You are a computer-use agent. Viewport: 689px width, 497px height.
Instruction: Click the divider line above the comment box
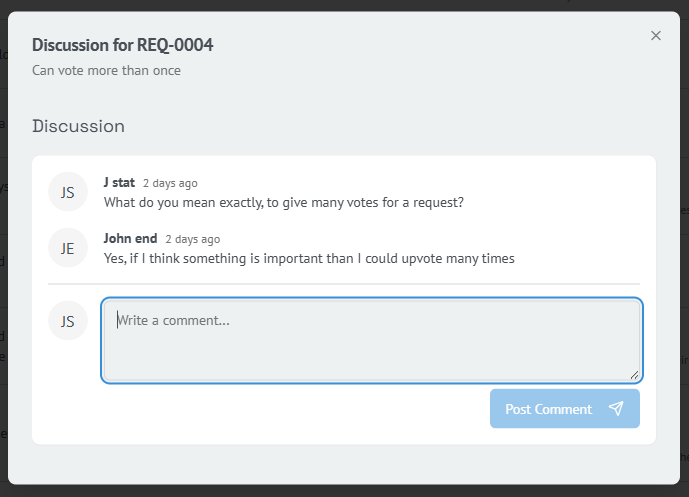point(343,284)
